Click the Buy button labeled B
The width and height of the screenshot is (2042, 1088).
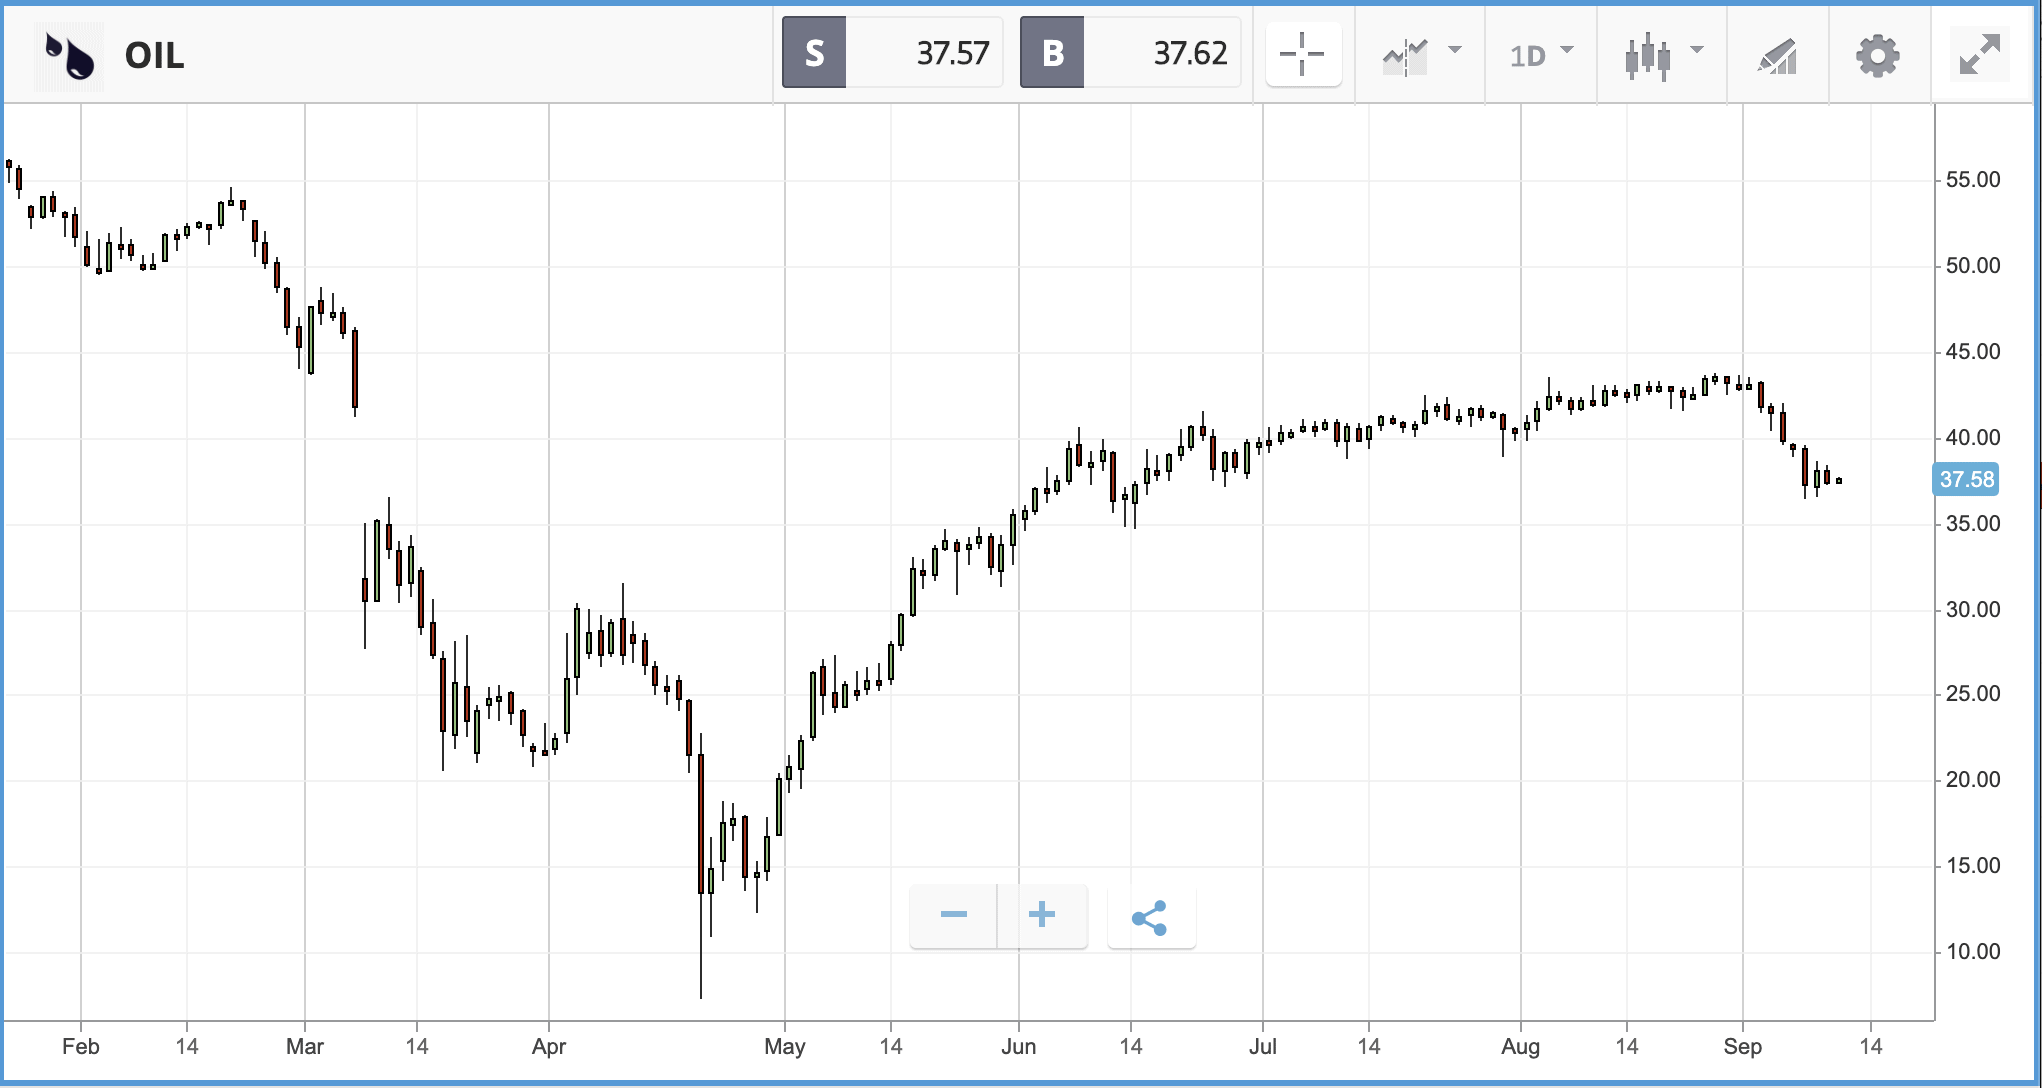[x=1052, y=53]
